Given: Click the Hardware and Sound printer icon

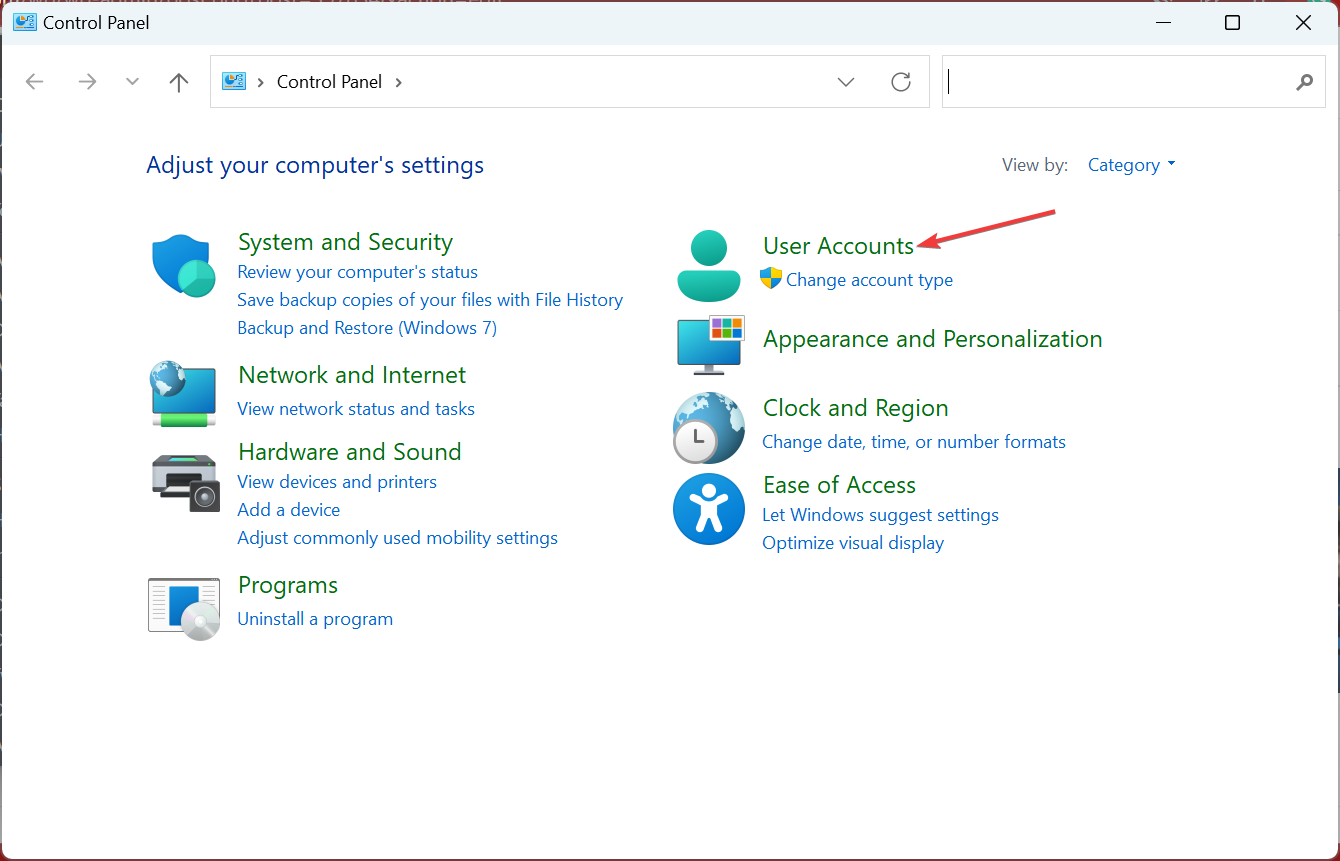Looking at the screenshot, I should (185, 483).
